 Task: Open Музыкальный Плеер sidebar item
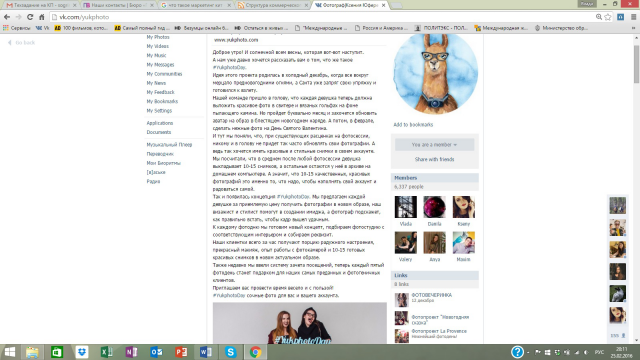point(169,144)
